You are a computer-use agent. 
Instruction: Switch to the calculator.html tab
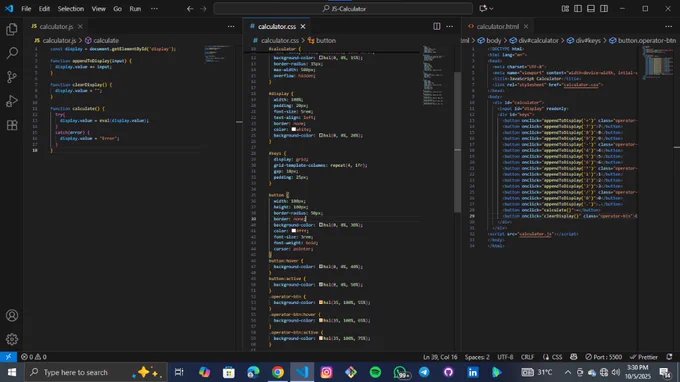click(x=497, y=26)
